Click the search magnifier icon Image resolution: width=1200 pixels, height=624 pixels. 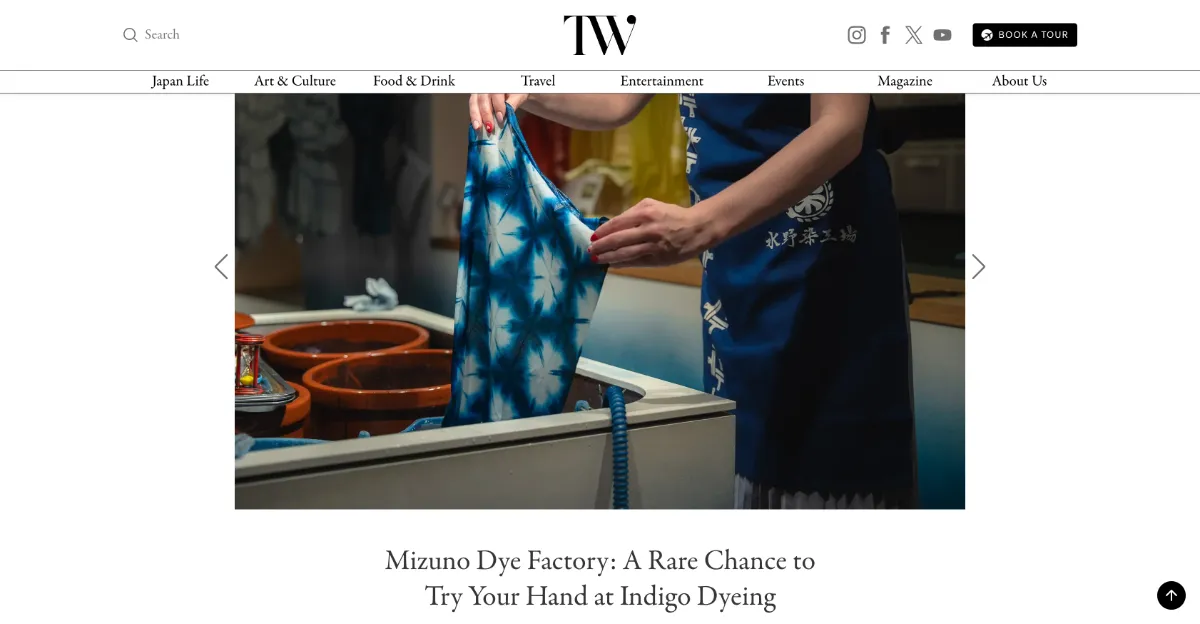tap(130, 35)
